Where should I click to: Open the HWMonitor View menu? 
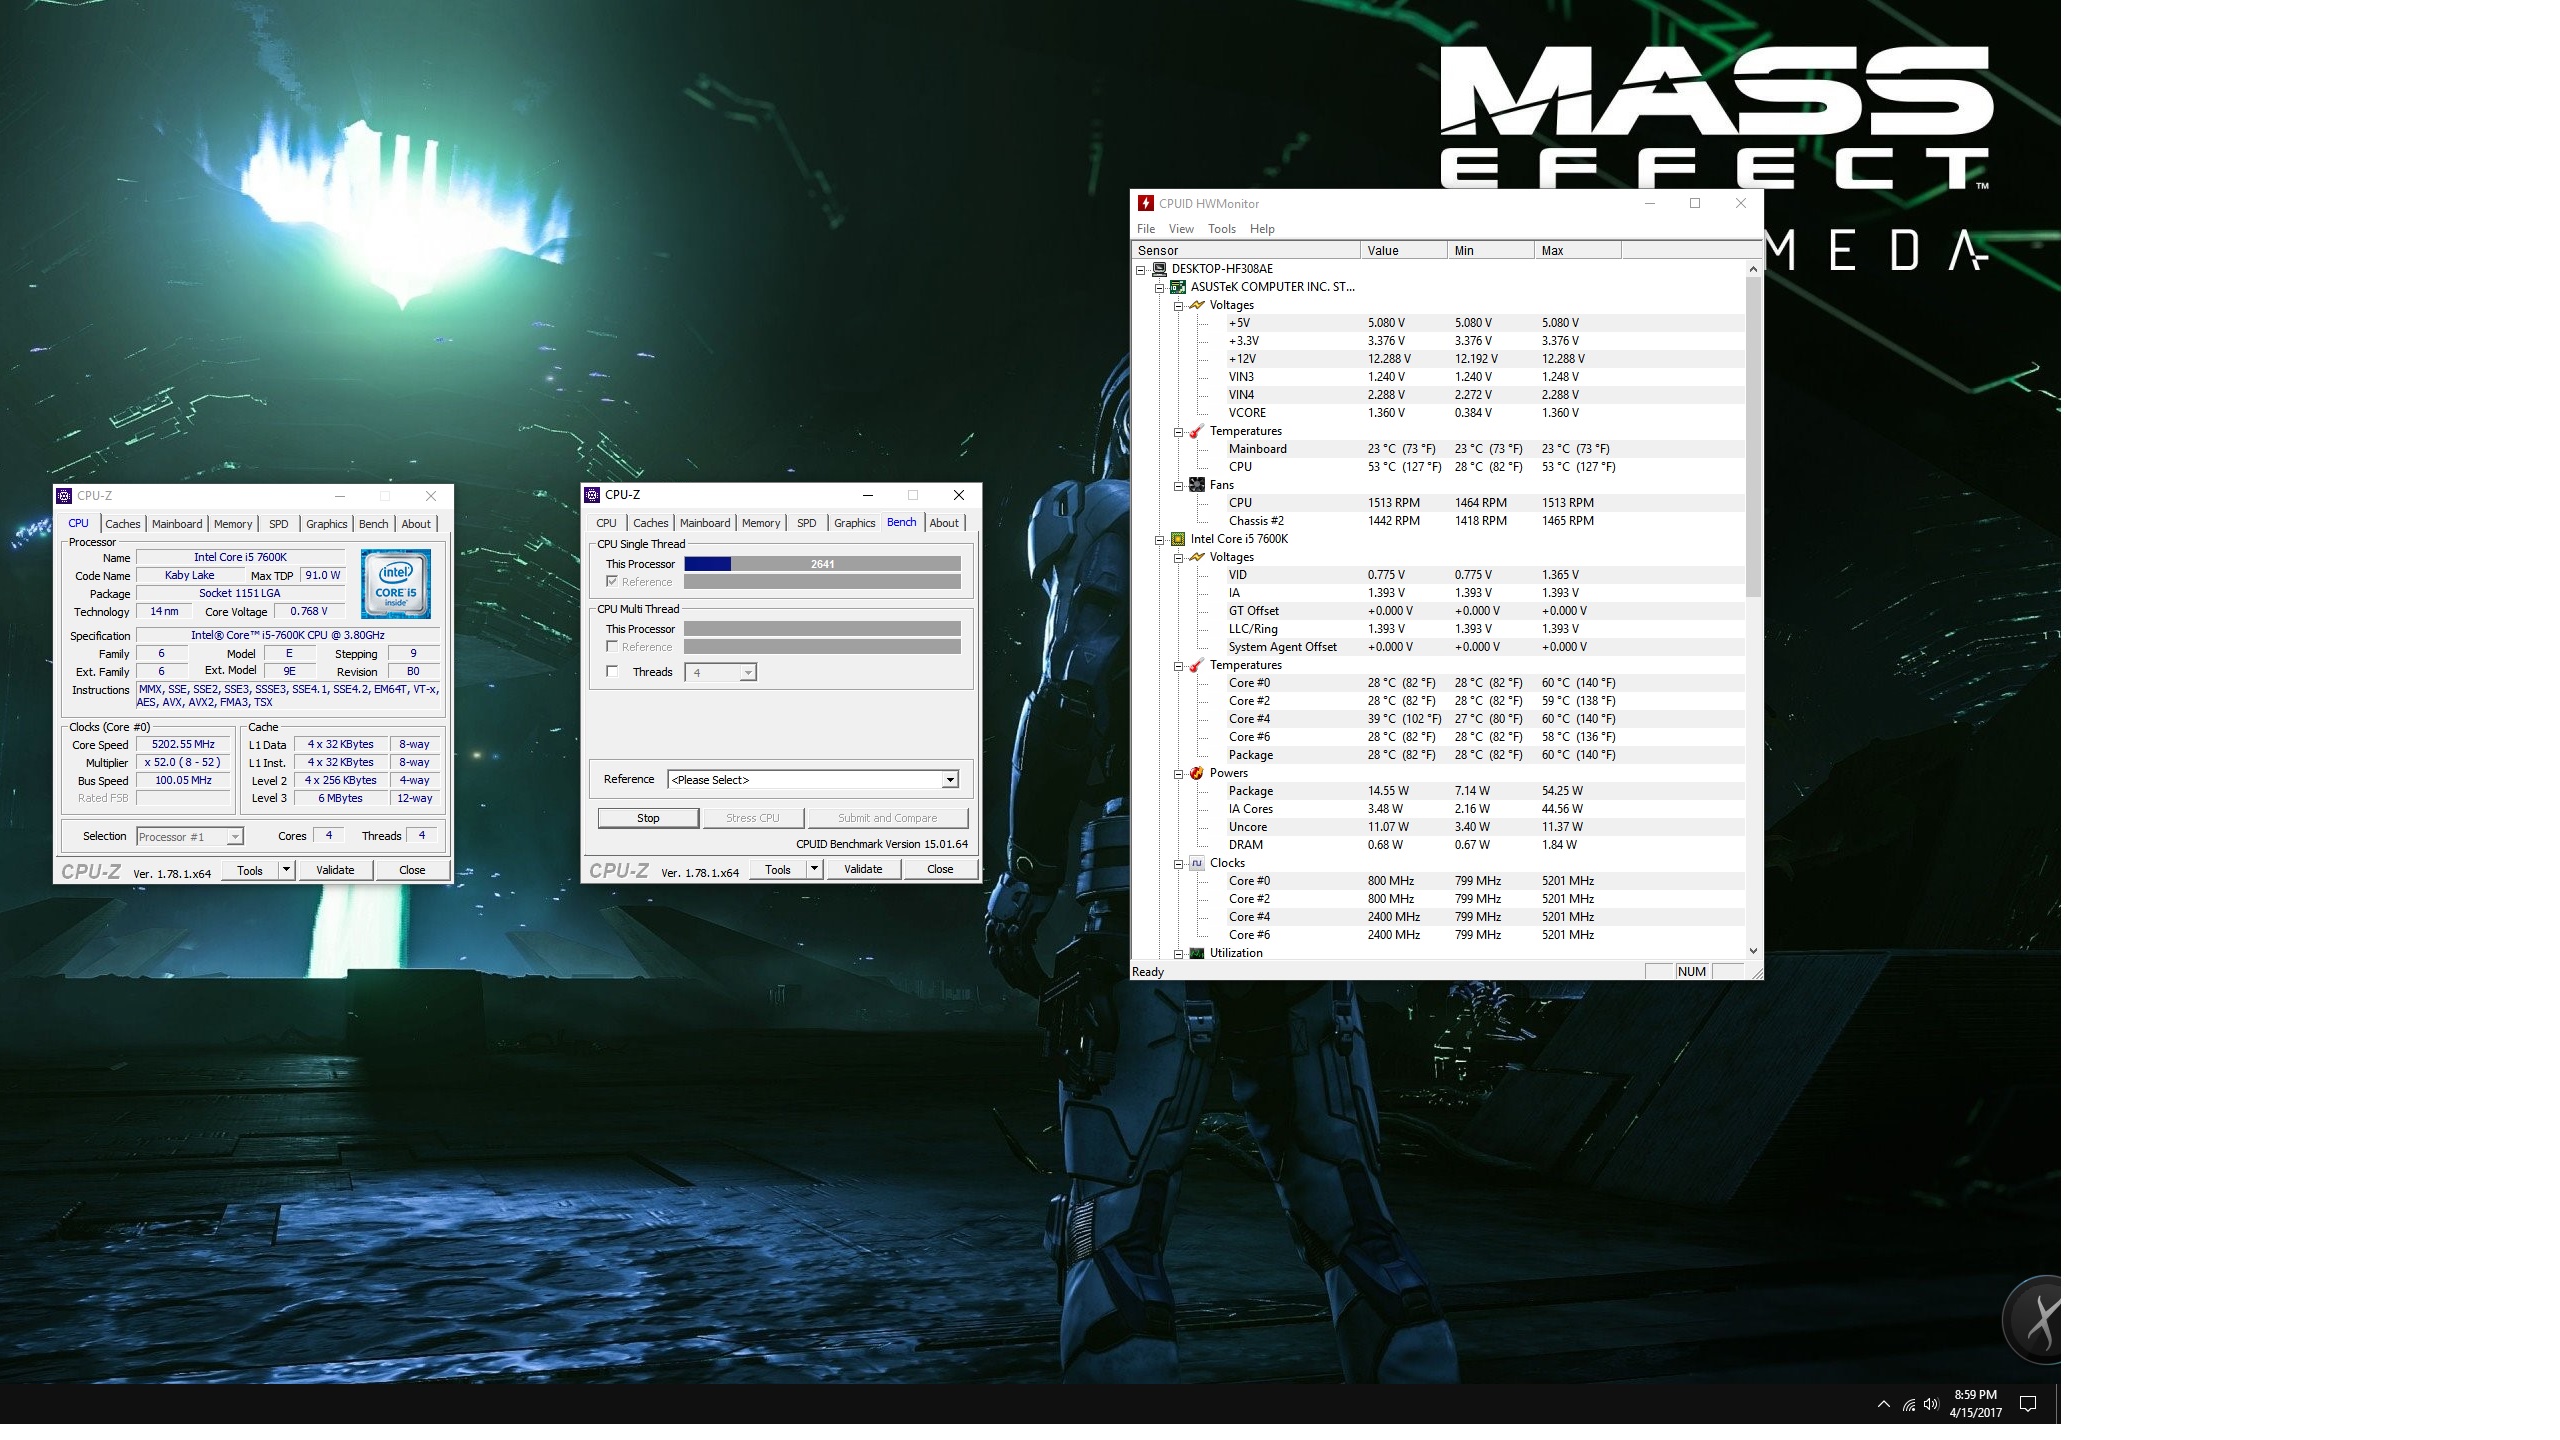click(1181, 229)
